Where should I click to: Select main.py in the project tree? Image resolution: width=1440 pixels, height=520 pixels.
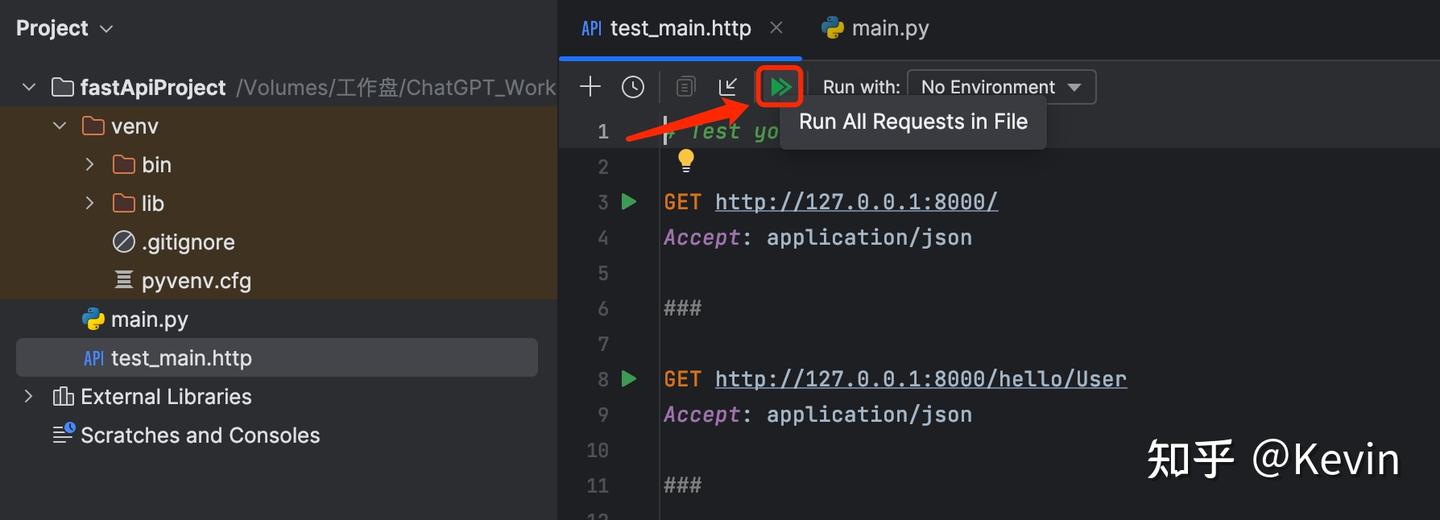point(149,320)
